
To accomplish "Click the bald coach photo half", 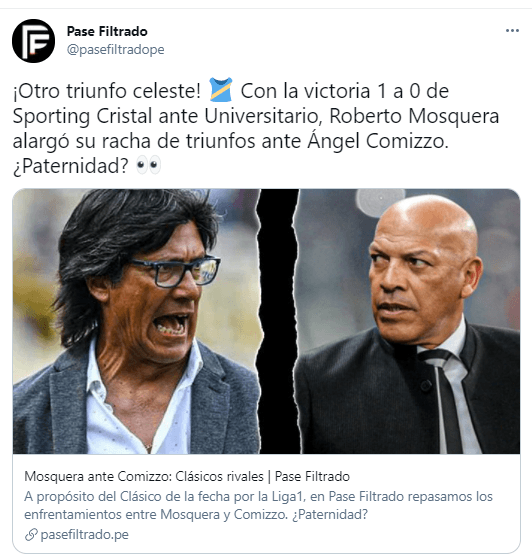I will (x=408, y=321).
